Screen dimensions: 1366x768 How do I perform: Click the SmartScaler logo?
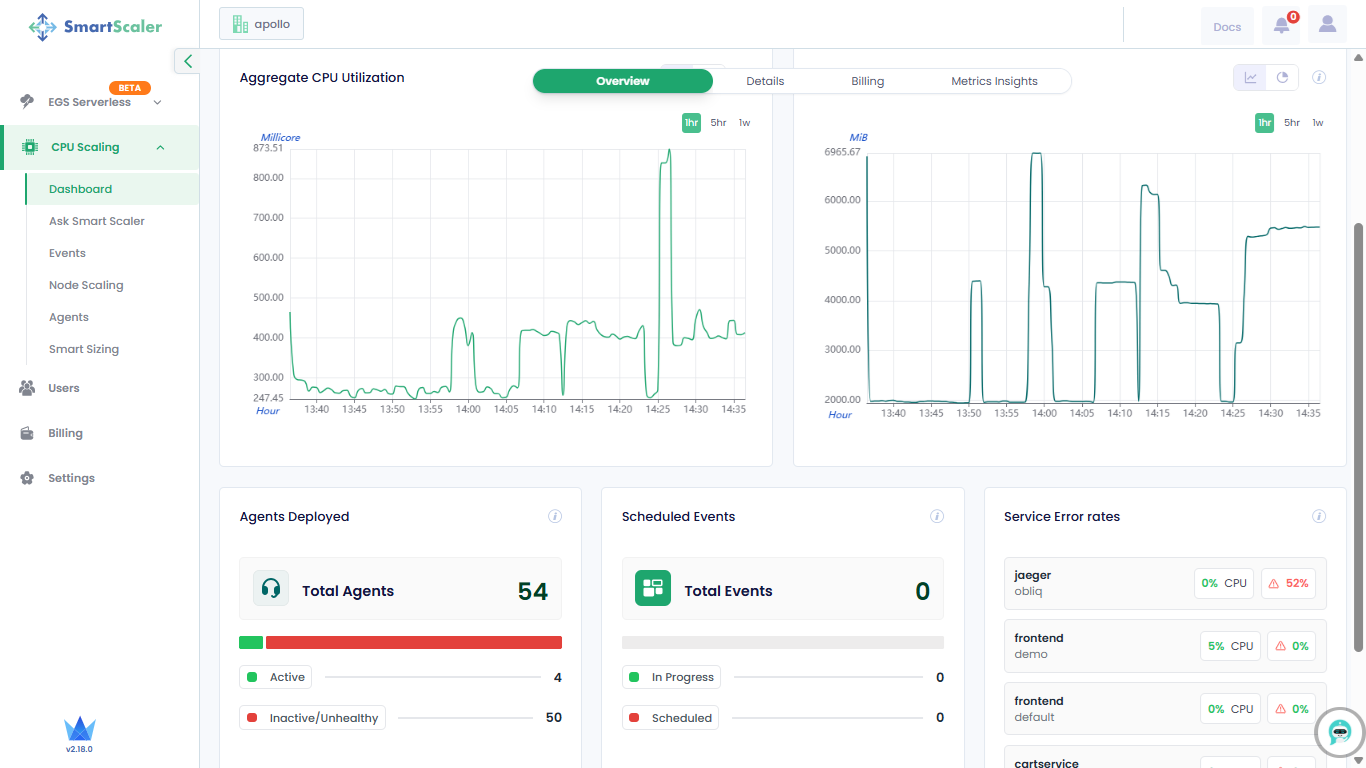[95, 27]
